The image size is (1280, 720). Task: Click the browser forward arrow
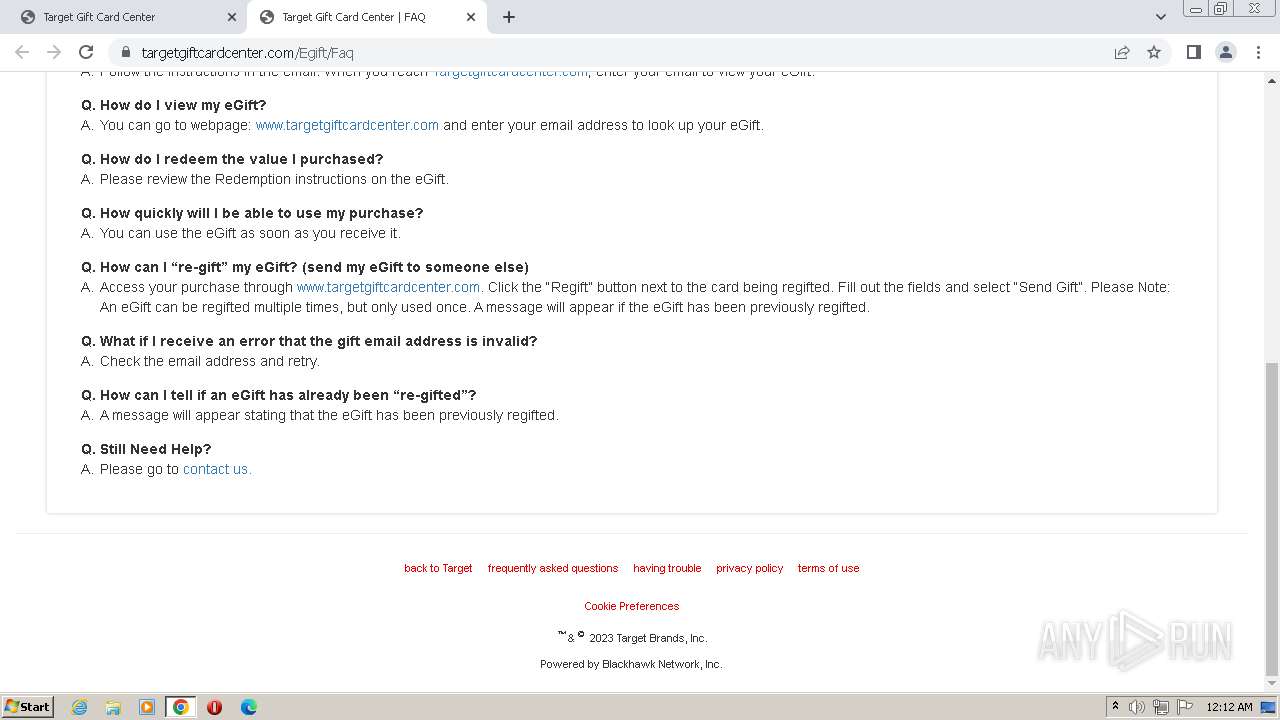(54, 52)
